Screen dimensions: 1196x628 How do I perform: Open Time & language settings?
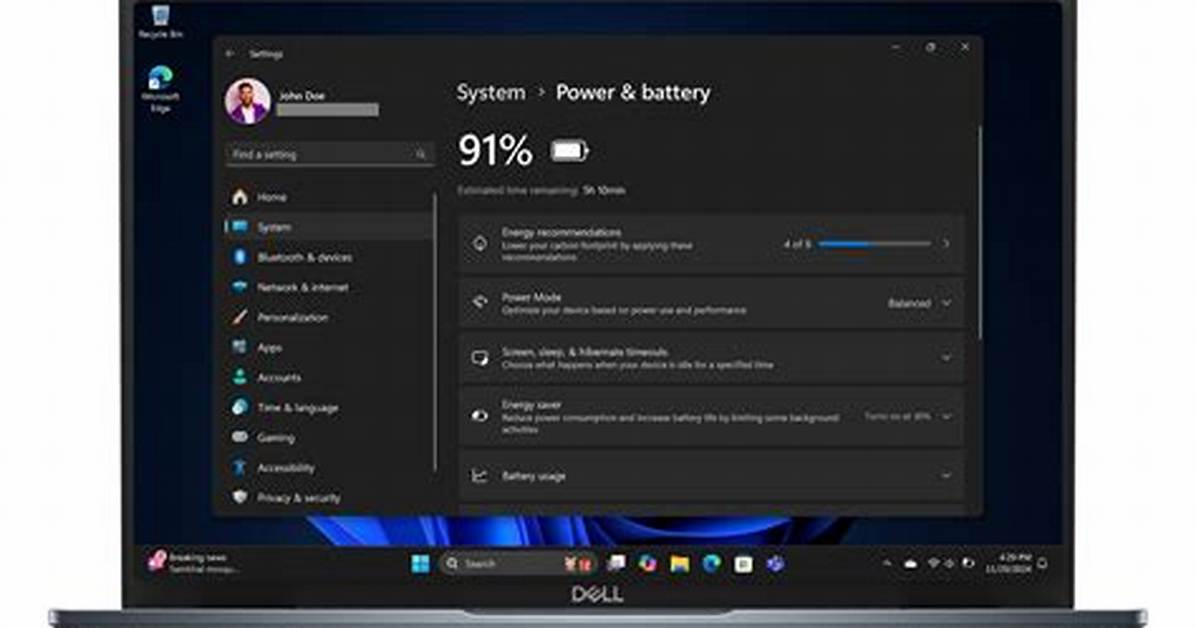coord(328,407)
